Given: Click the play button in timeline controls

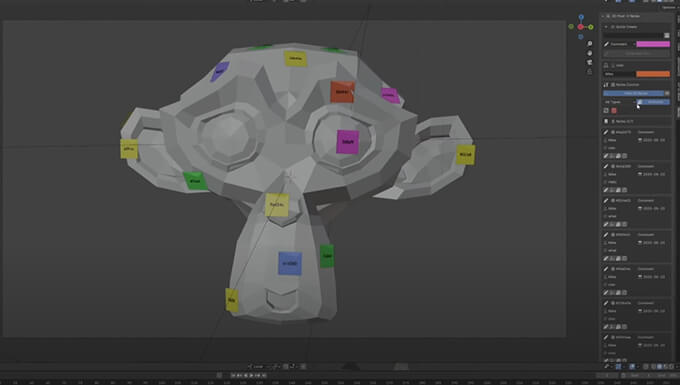Looking at the screenshot, I should pos(252,375).
